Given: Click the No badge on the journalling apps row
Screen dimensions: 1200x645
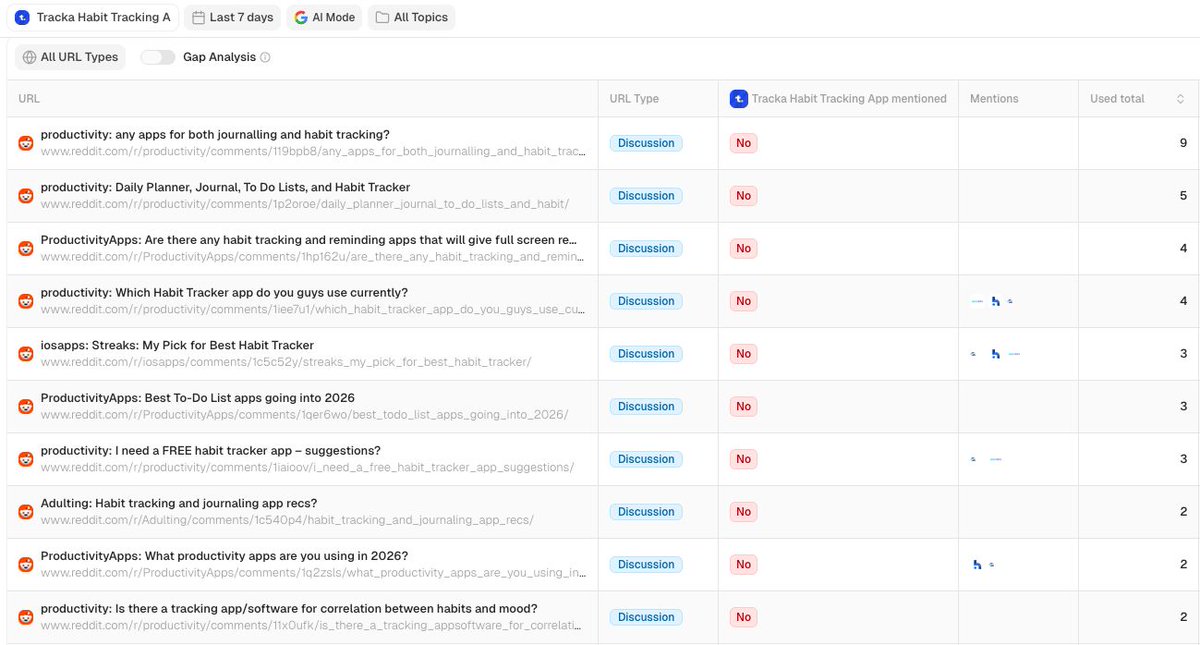Looking at the screenshot, I should coord(743,143).
